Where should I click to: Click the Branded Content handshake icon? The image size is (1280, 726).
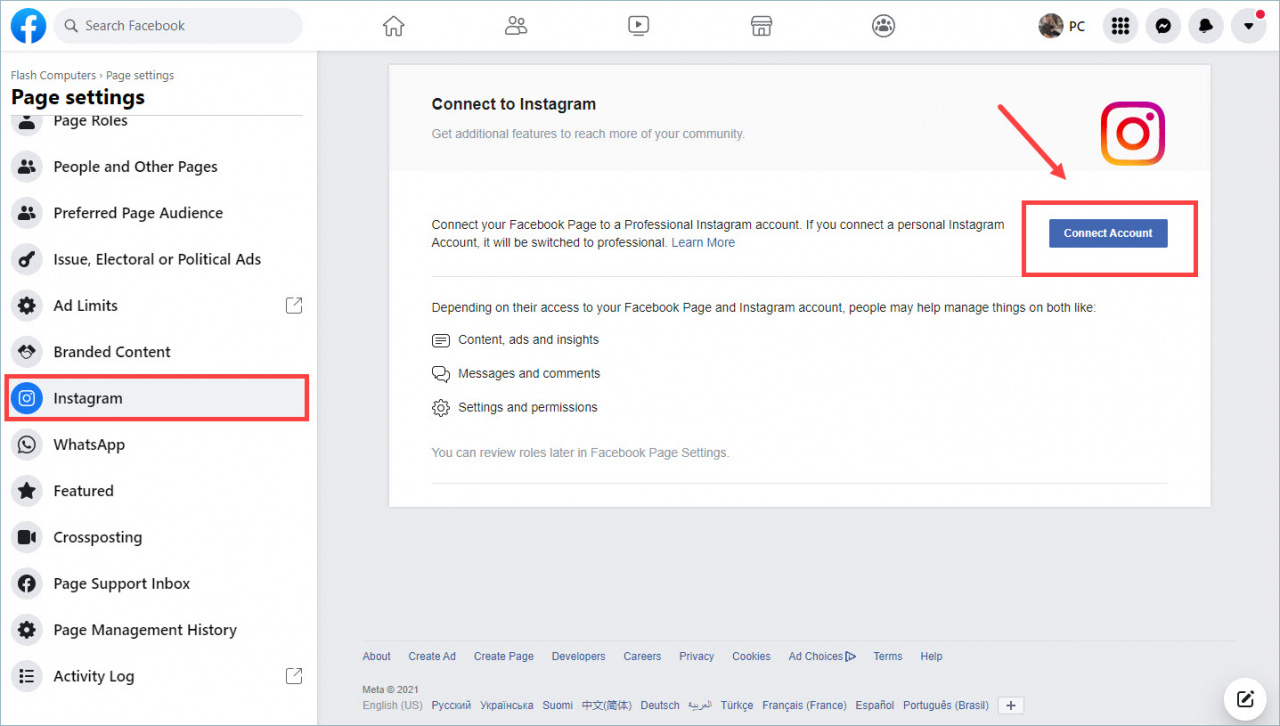pyautogui.click(x=27, y=352)
